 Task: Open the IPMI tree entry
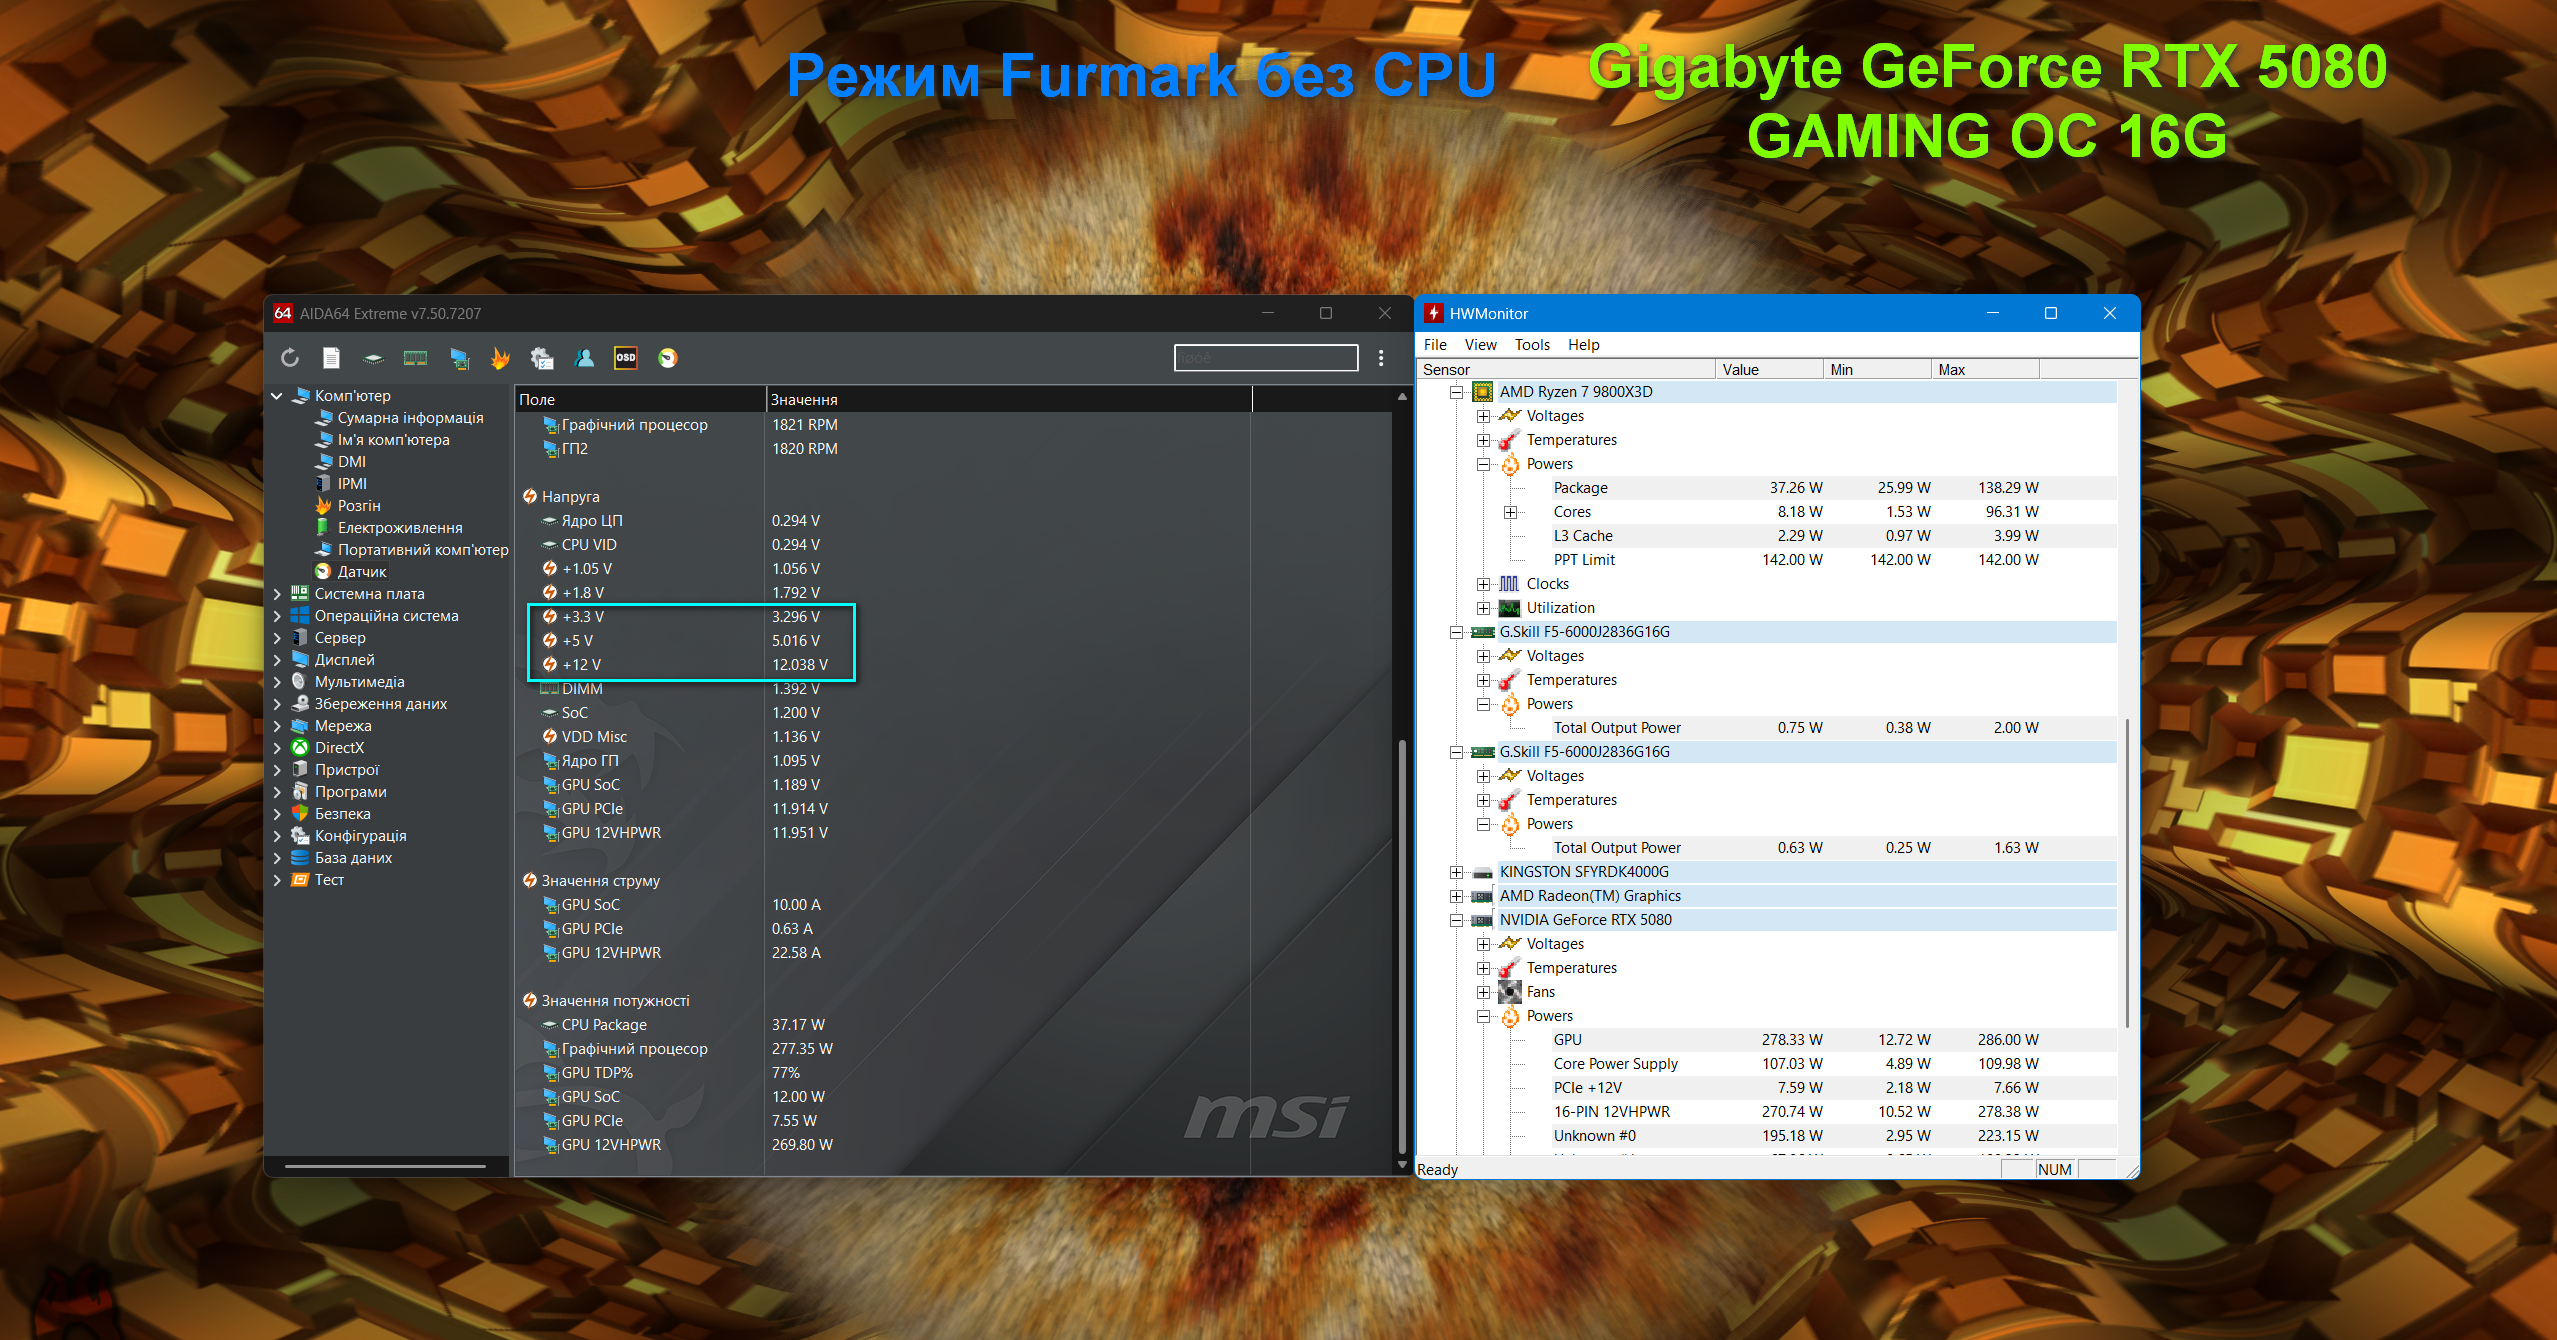click(352, 484)
